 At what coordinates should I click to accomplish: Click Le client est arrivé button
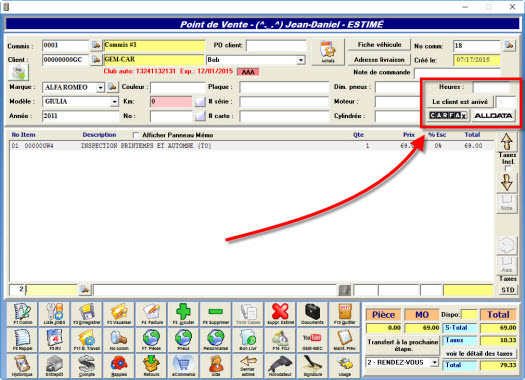point(460,101)
